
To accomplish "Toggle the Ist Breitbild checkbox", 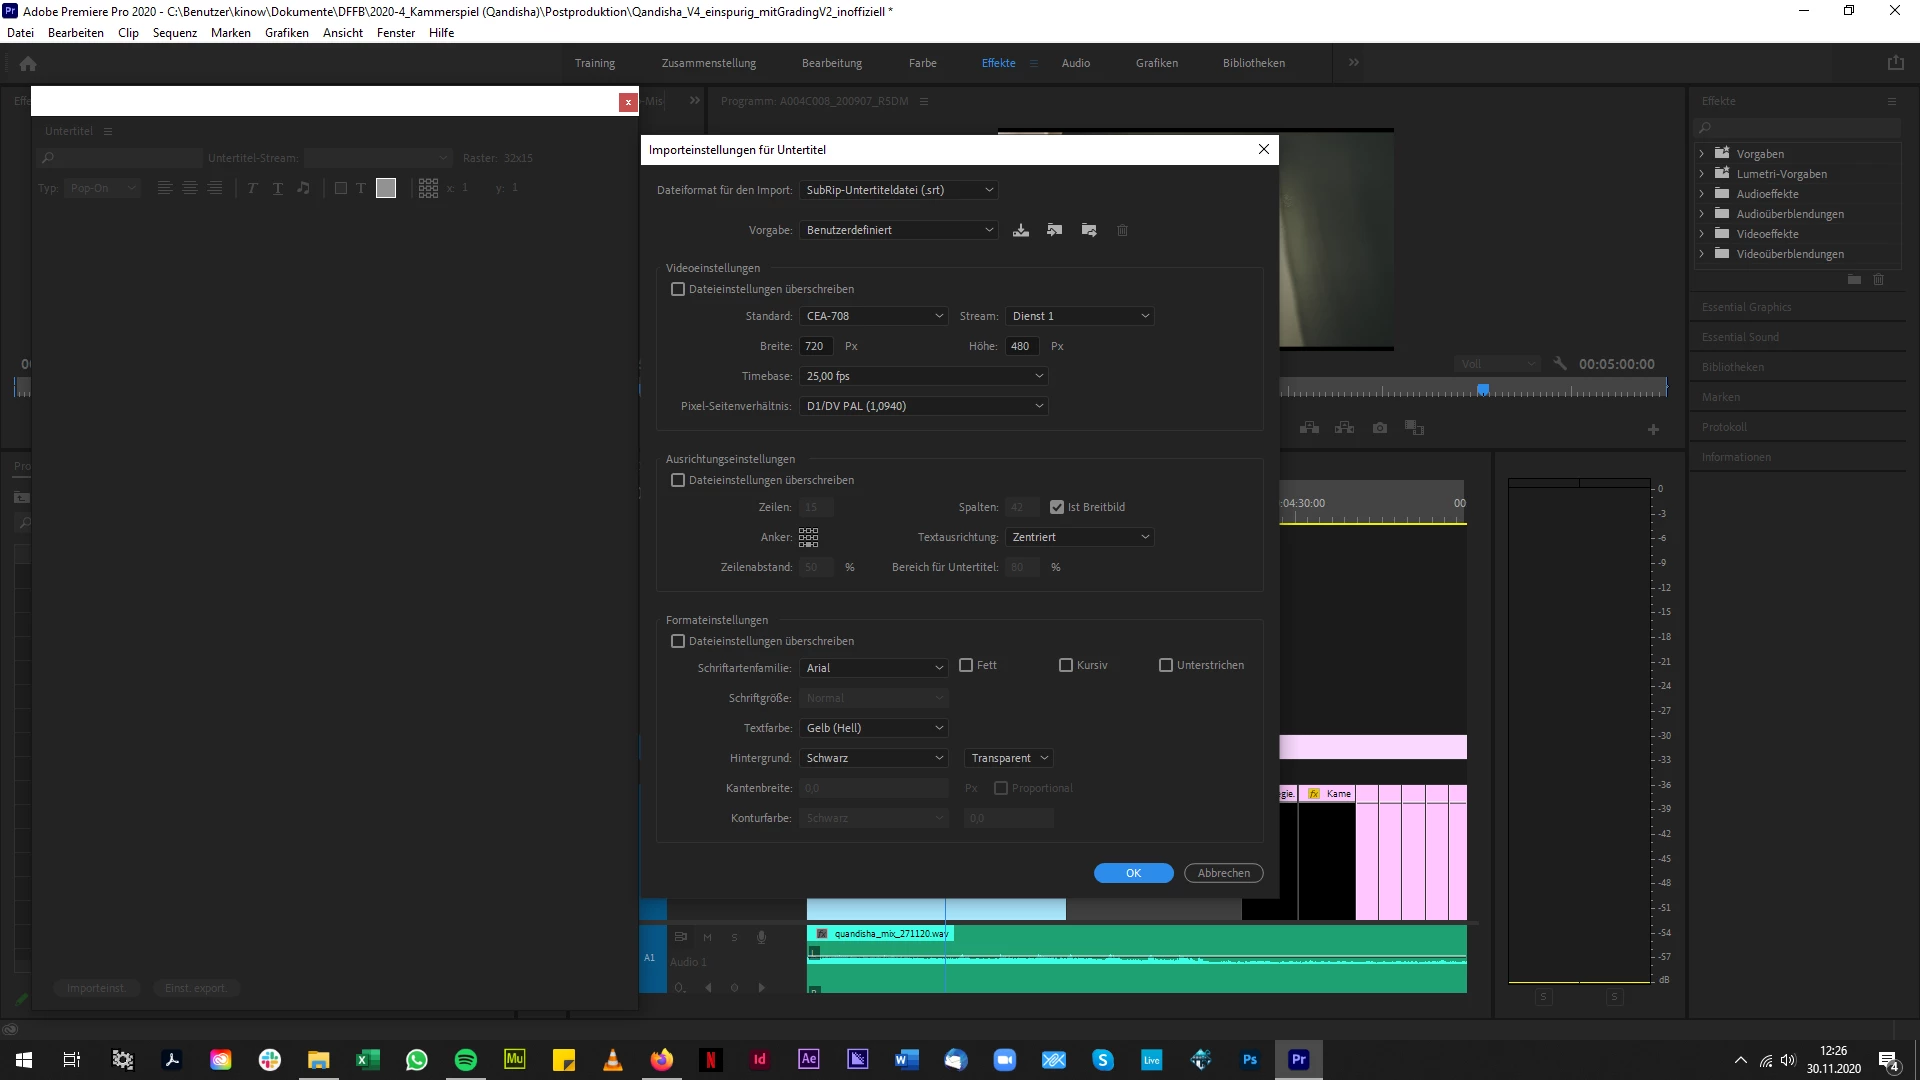I will click(x=1057, y=507).
